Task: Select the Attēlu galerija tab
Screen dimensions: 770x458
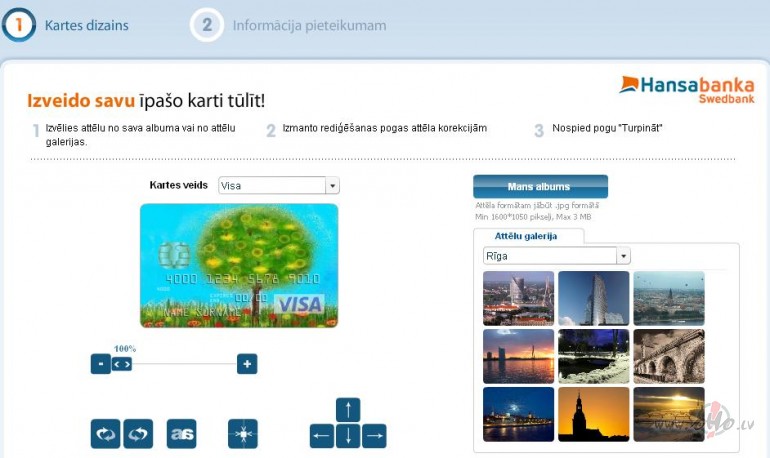Action: click(x=526, y=236)
